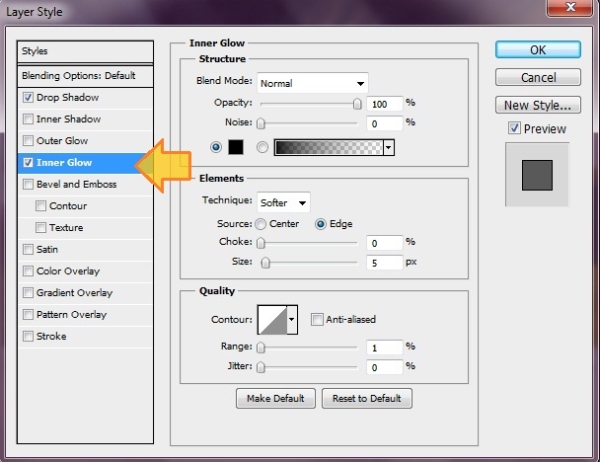Toggle the Anti-aliased checkbox

coord(317,320)
